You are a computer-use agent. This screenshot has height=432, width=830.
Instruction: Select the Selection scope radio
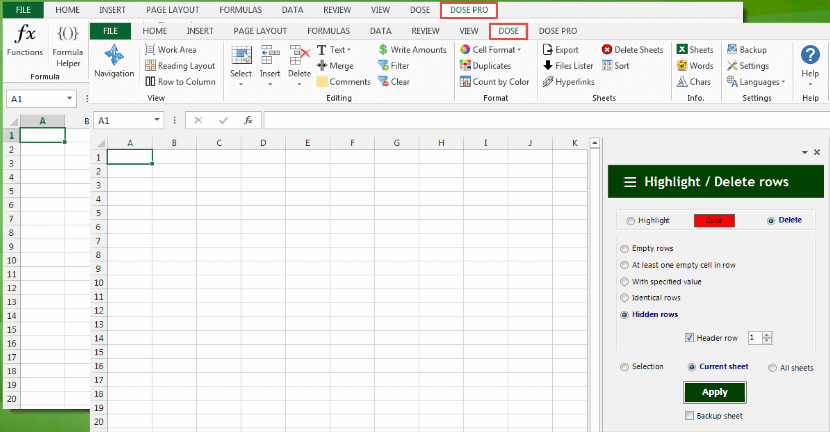(x=625, y=367)
